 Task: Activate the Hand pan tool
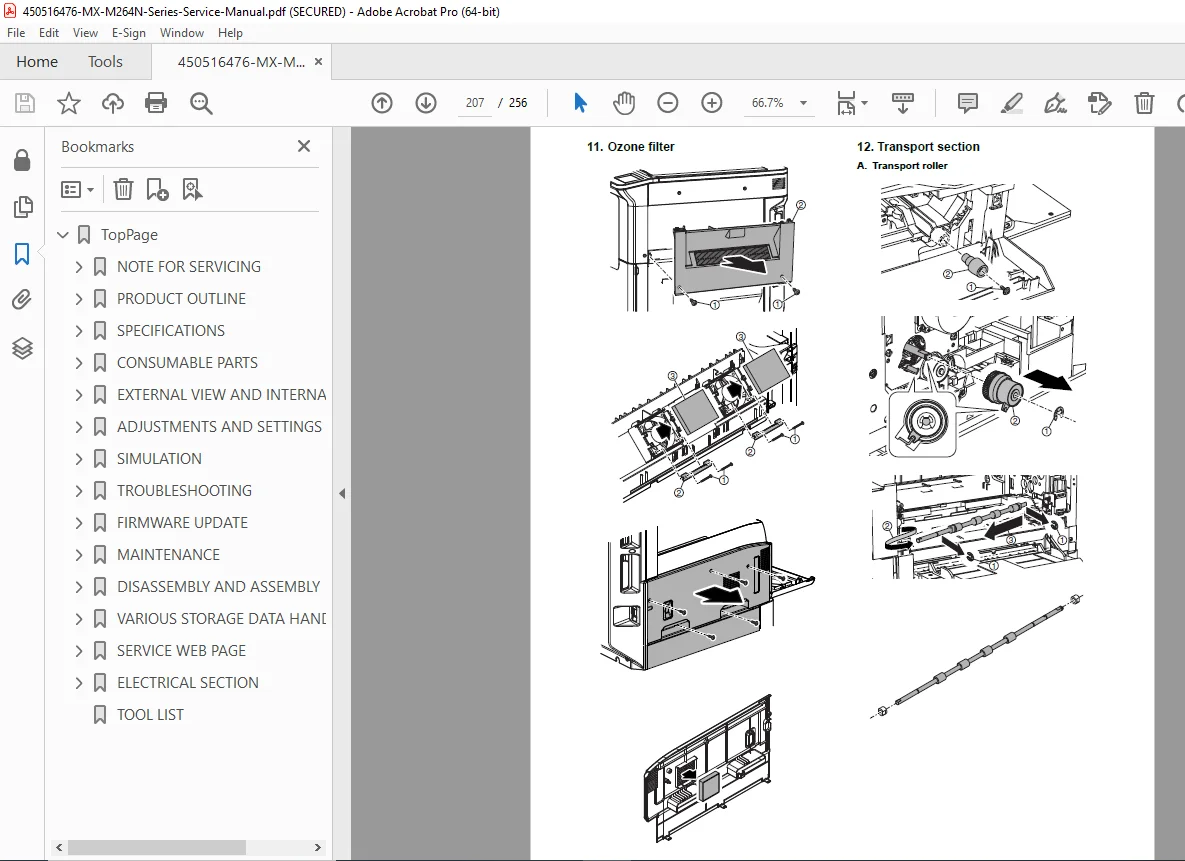coord(623,103)
